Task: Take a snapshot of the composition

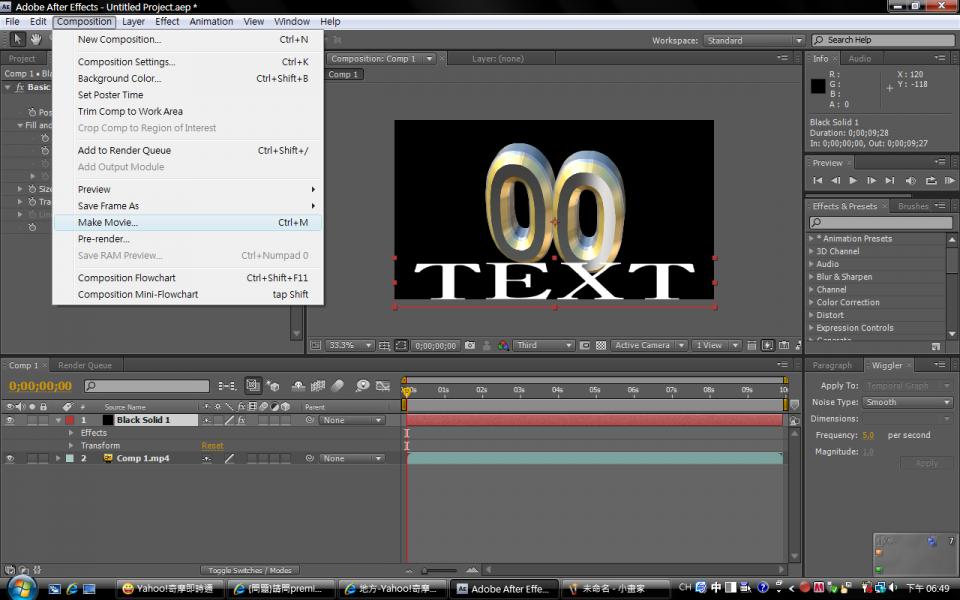Action: pyautogui.click(x=470, y=345)
